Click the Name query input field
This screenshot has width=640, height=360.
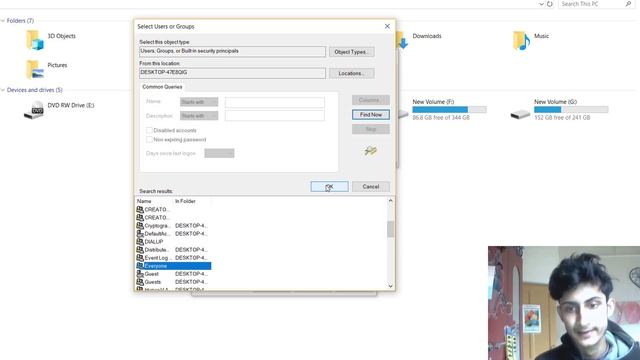275,102
